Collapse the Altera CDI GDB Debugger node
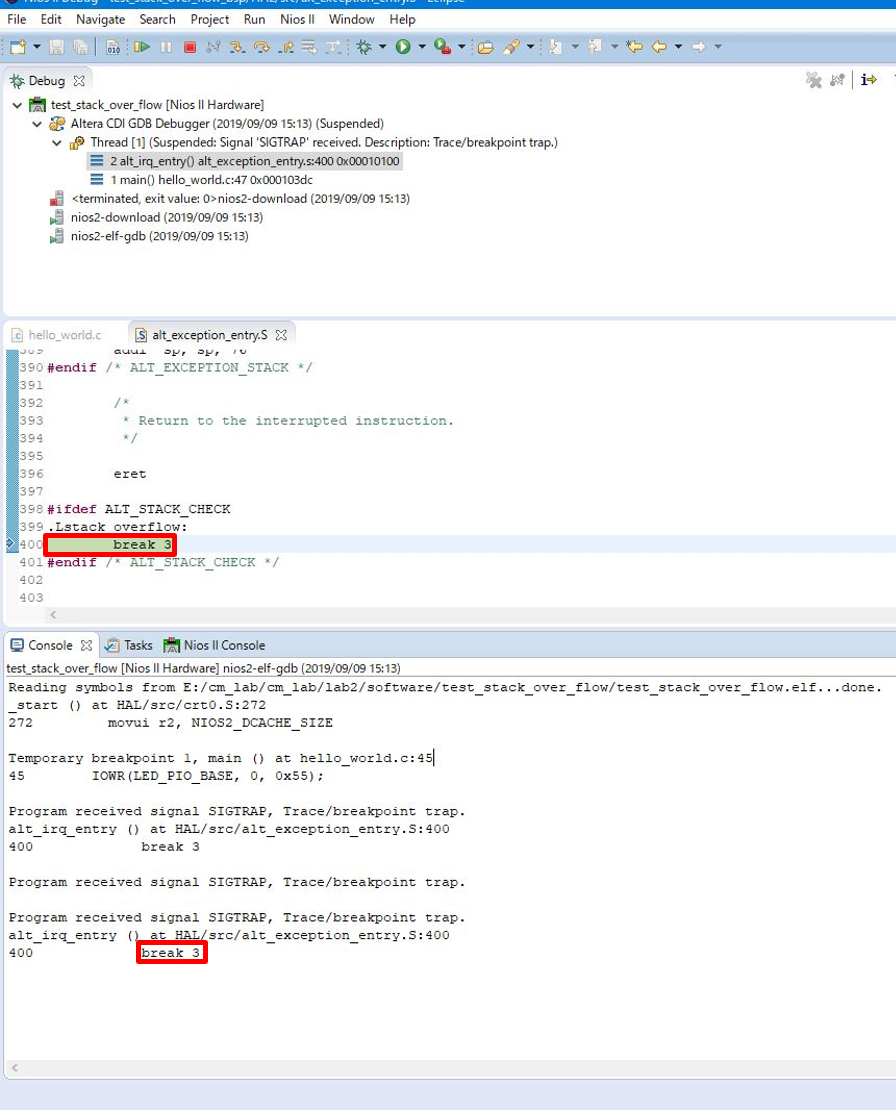Image resolution: width=896 pixels, height=1110 pixels. 37,124
